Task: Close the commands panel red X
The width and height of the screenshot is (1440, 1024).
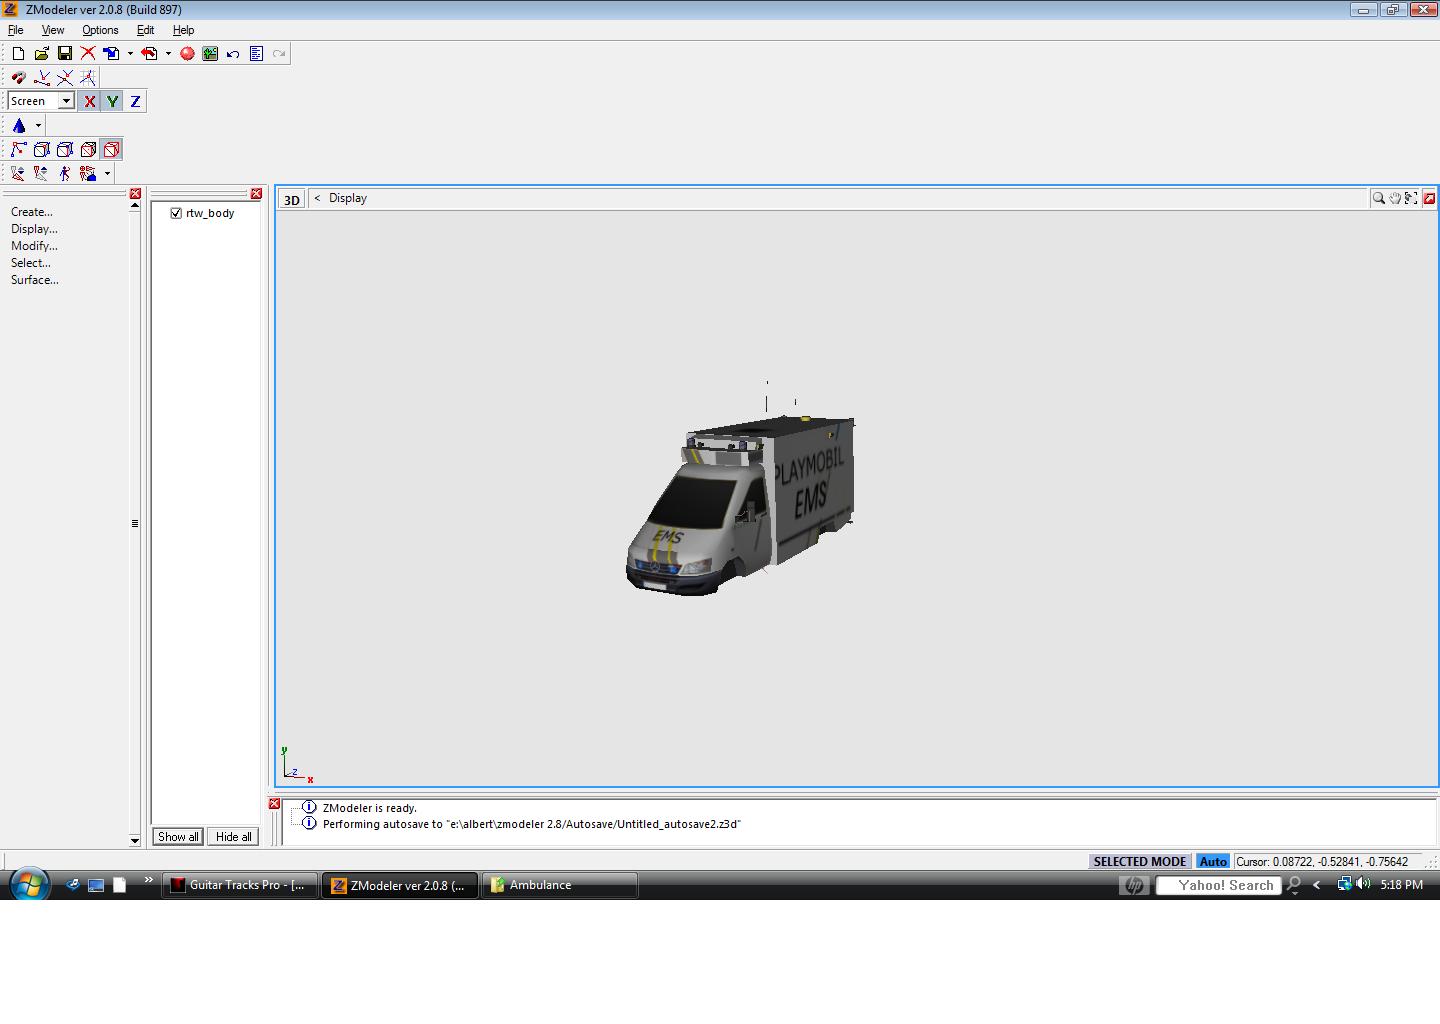Action: click(135, 194)
